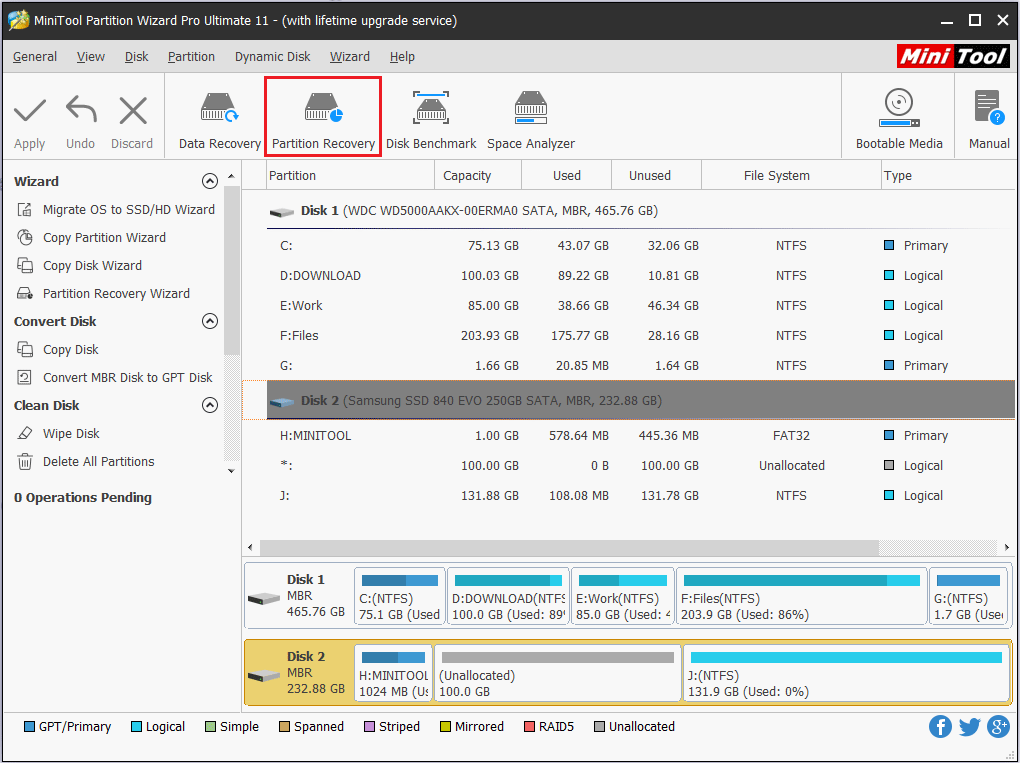Click the Migrate OS to SSD/HD Wizard icon

click(25, 209)
